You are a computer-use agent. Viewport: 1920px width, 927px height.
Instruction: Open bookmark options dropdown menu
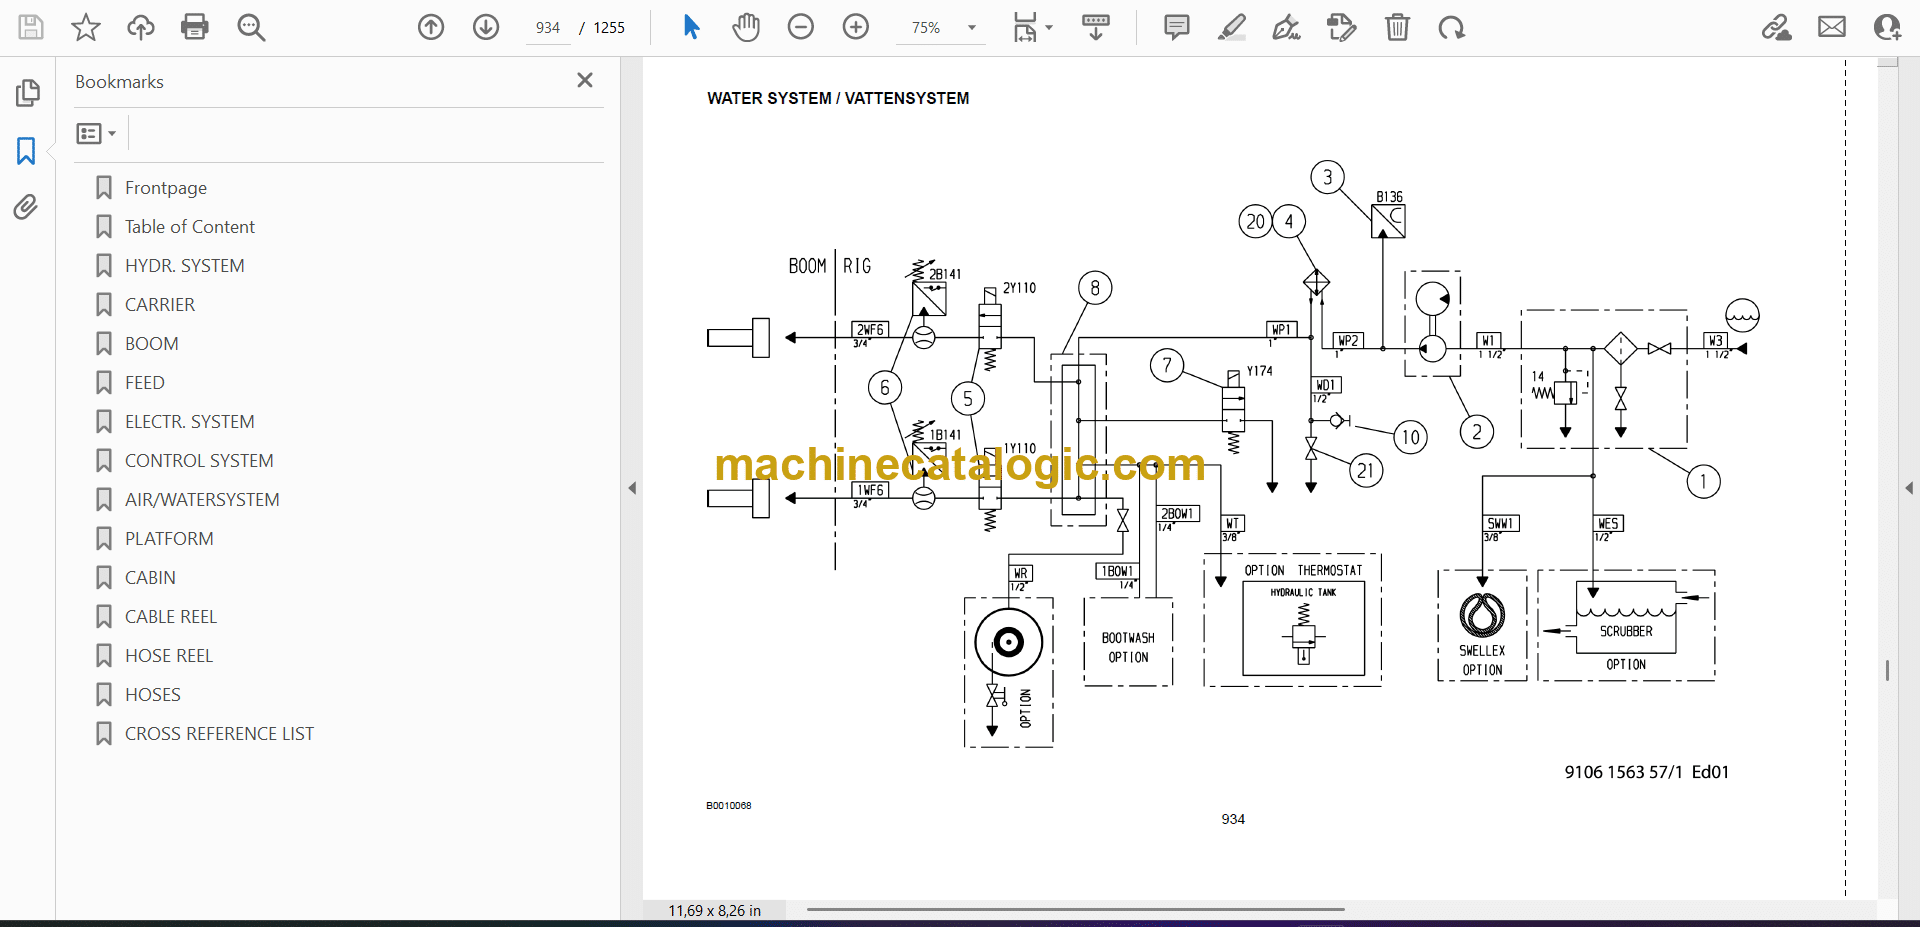coord(97,133)
